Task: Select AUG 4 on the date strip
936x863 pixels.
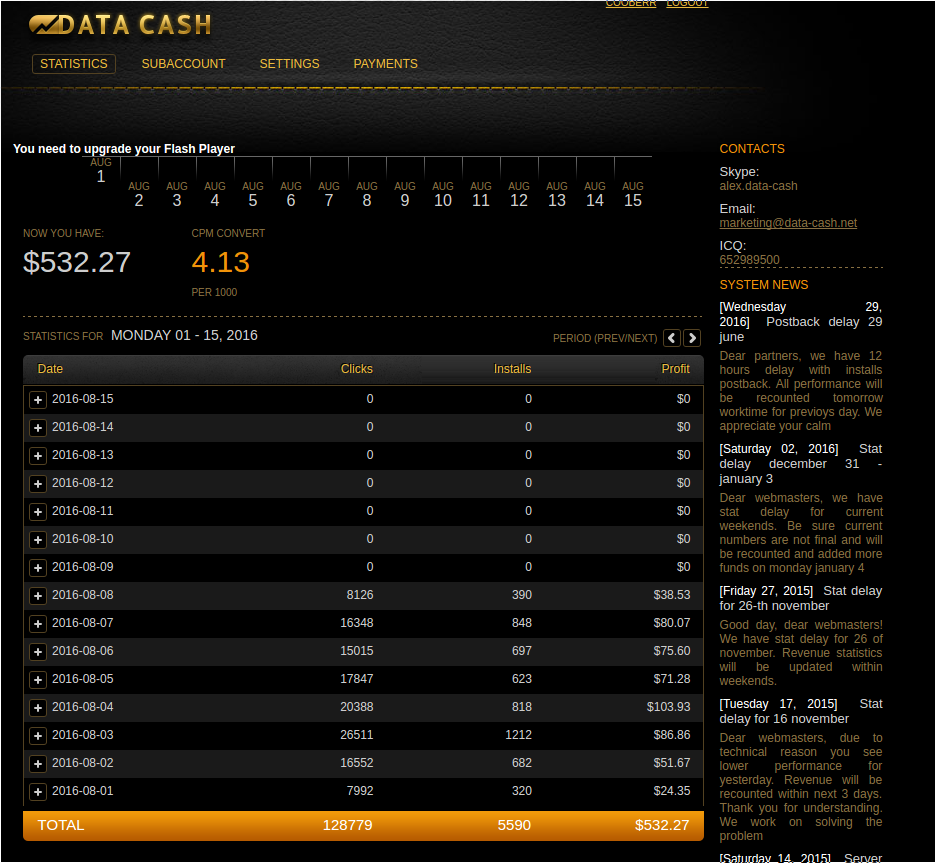Action: (215, 195)
